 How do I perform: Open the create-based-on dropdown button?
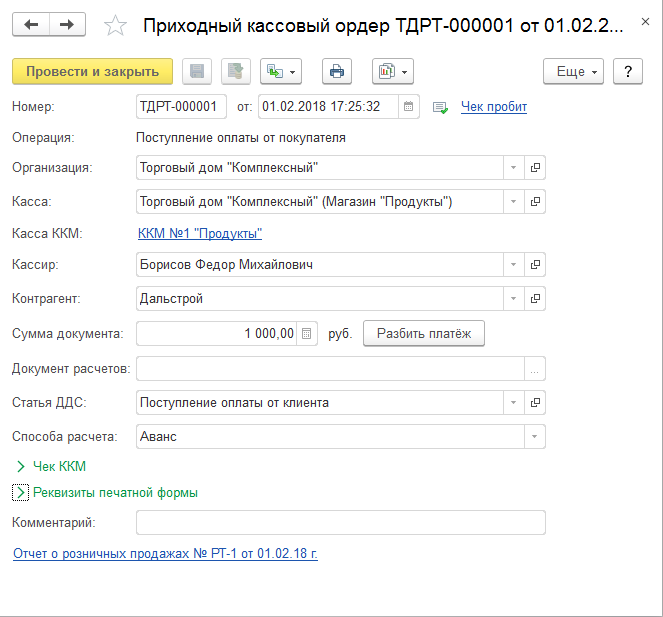280,72
